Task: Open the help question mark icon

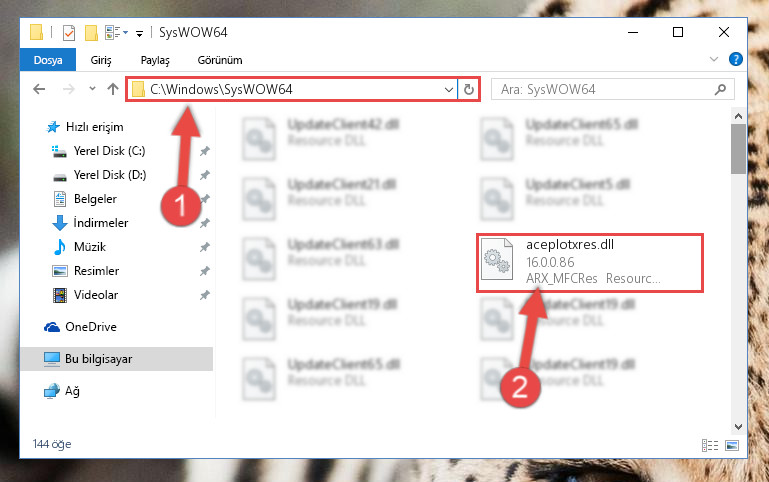Action: click(735, 59)
